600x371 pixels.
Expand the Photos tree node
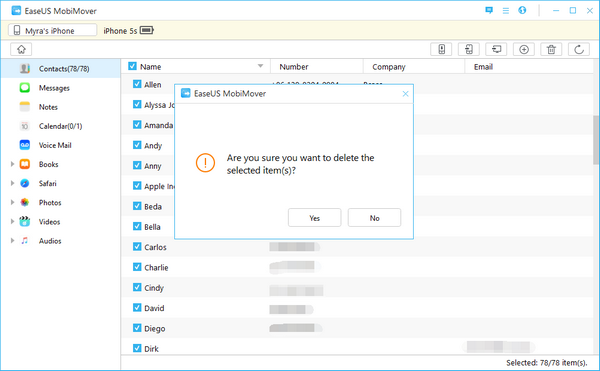point(12,202)
